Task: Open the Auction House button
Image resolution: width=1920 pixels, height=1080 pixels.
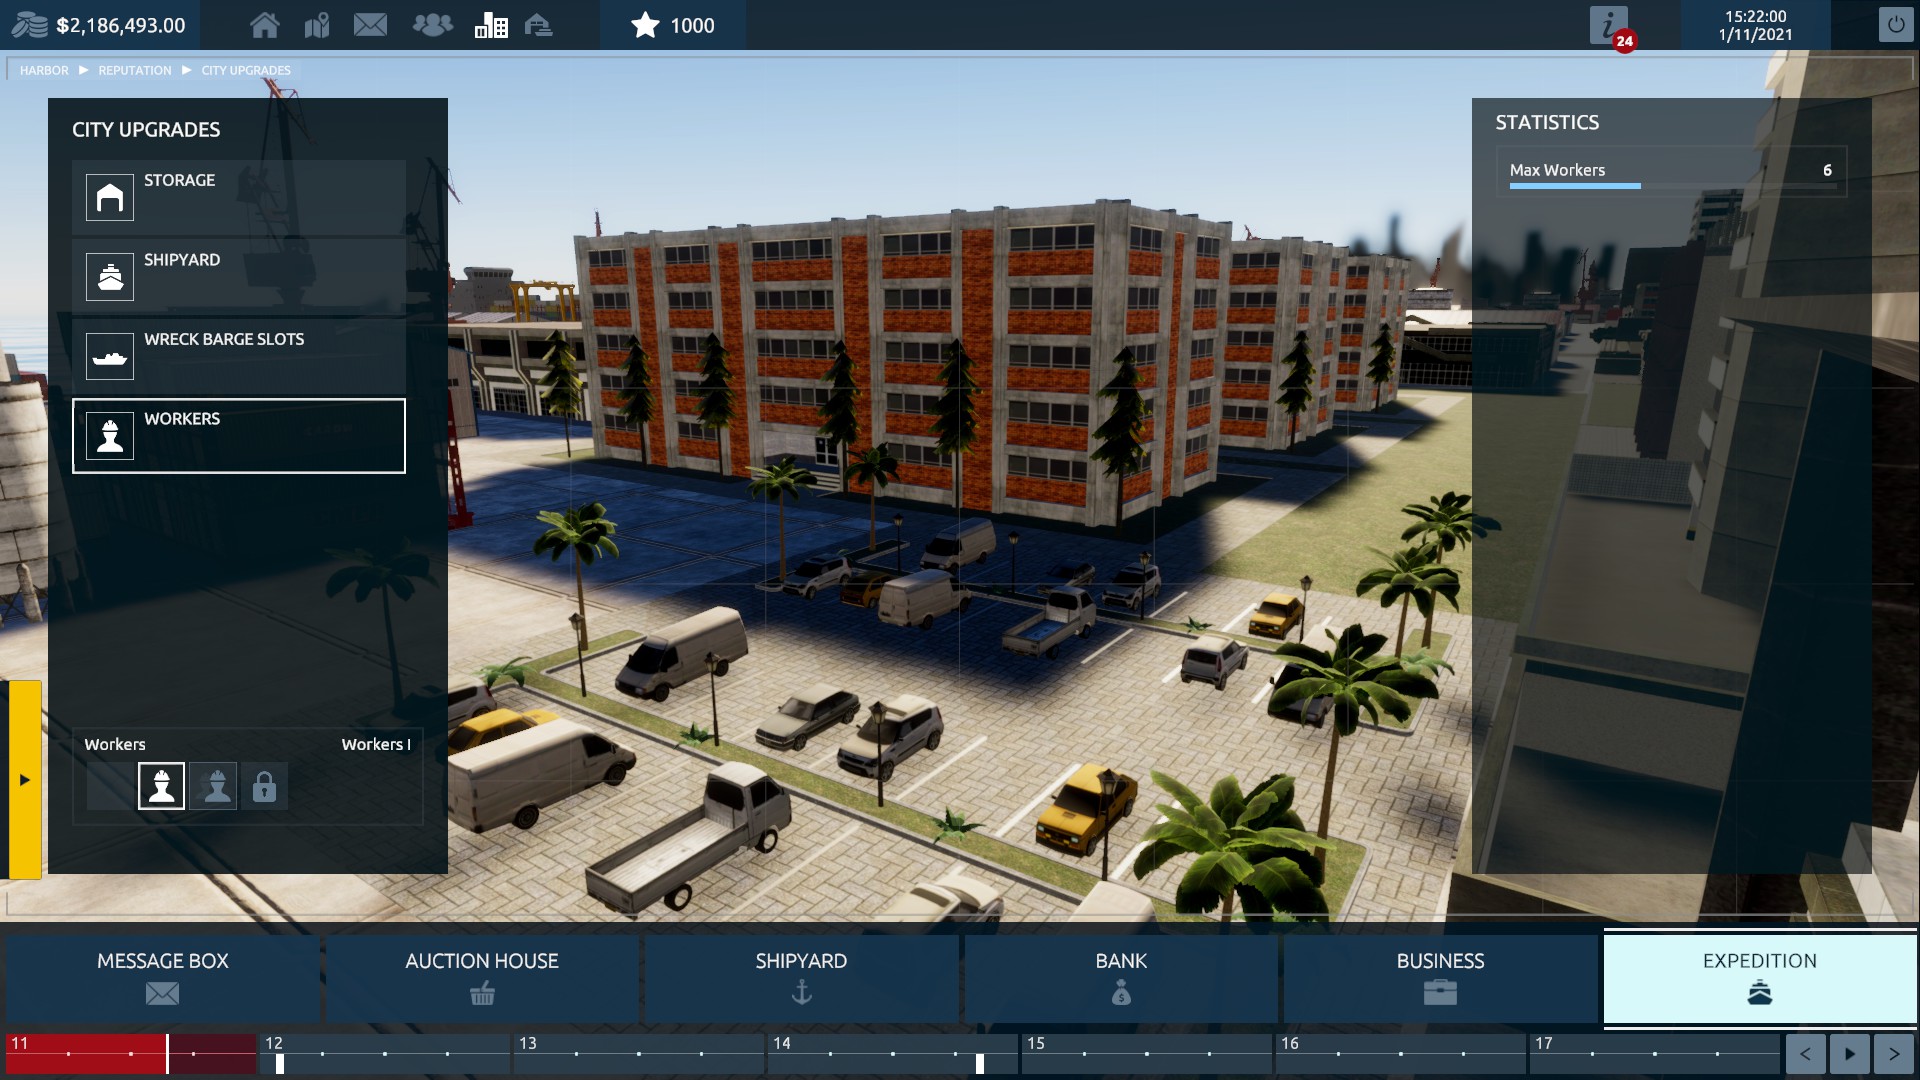Action: coord(481,976)
